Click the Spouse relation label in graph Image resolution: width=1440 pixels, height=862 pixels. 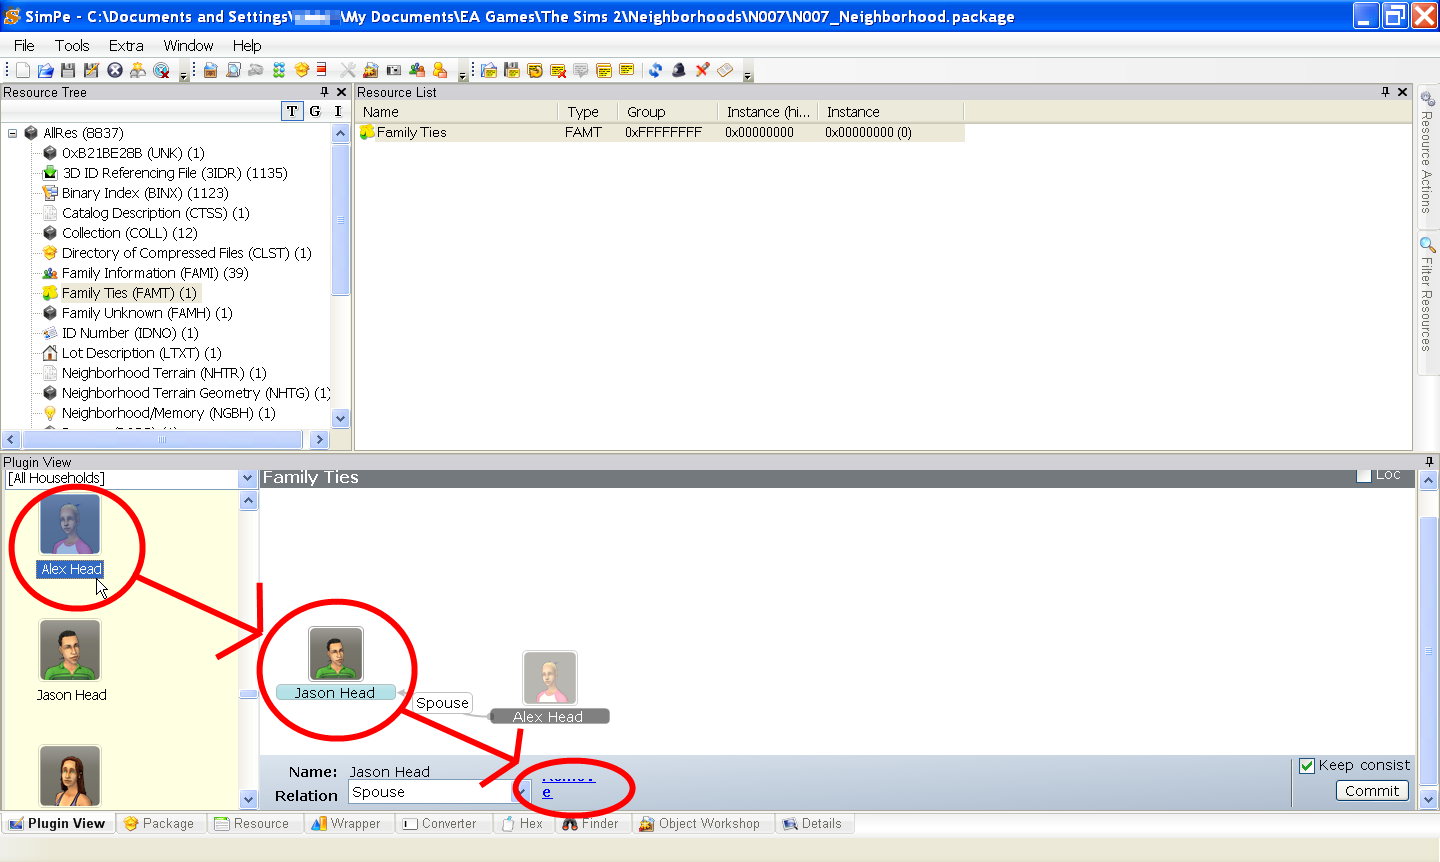(x=442, y=703)
